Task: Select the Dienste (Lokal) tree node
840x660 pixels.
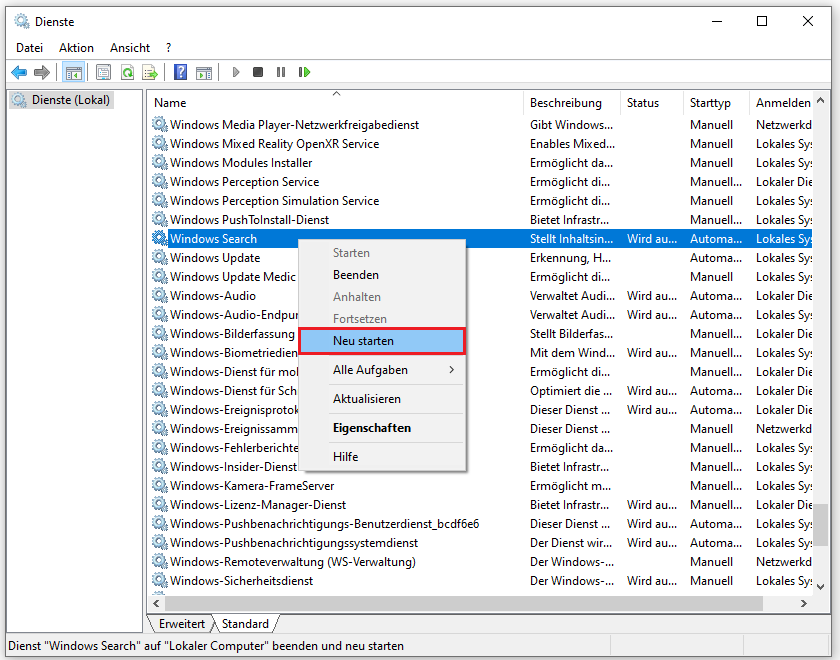Action: pos(62,100)
